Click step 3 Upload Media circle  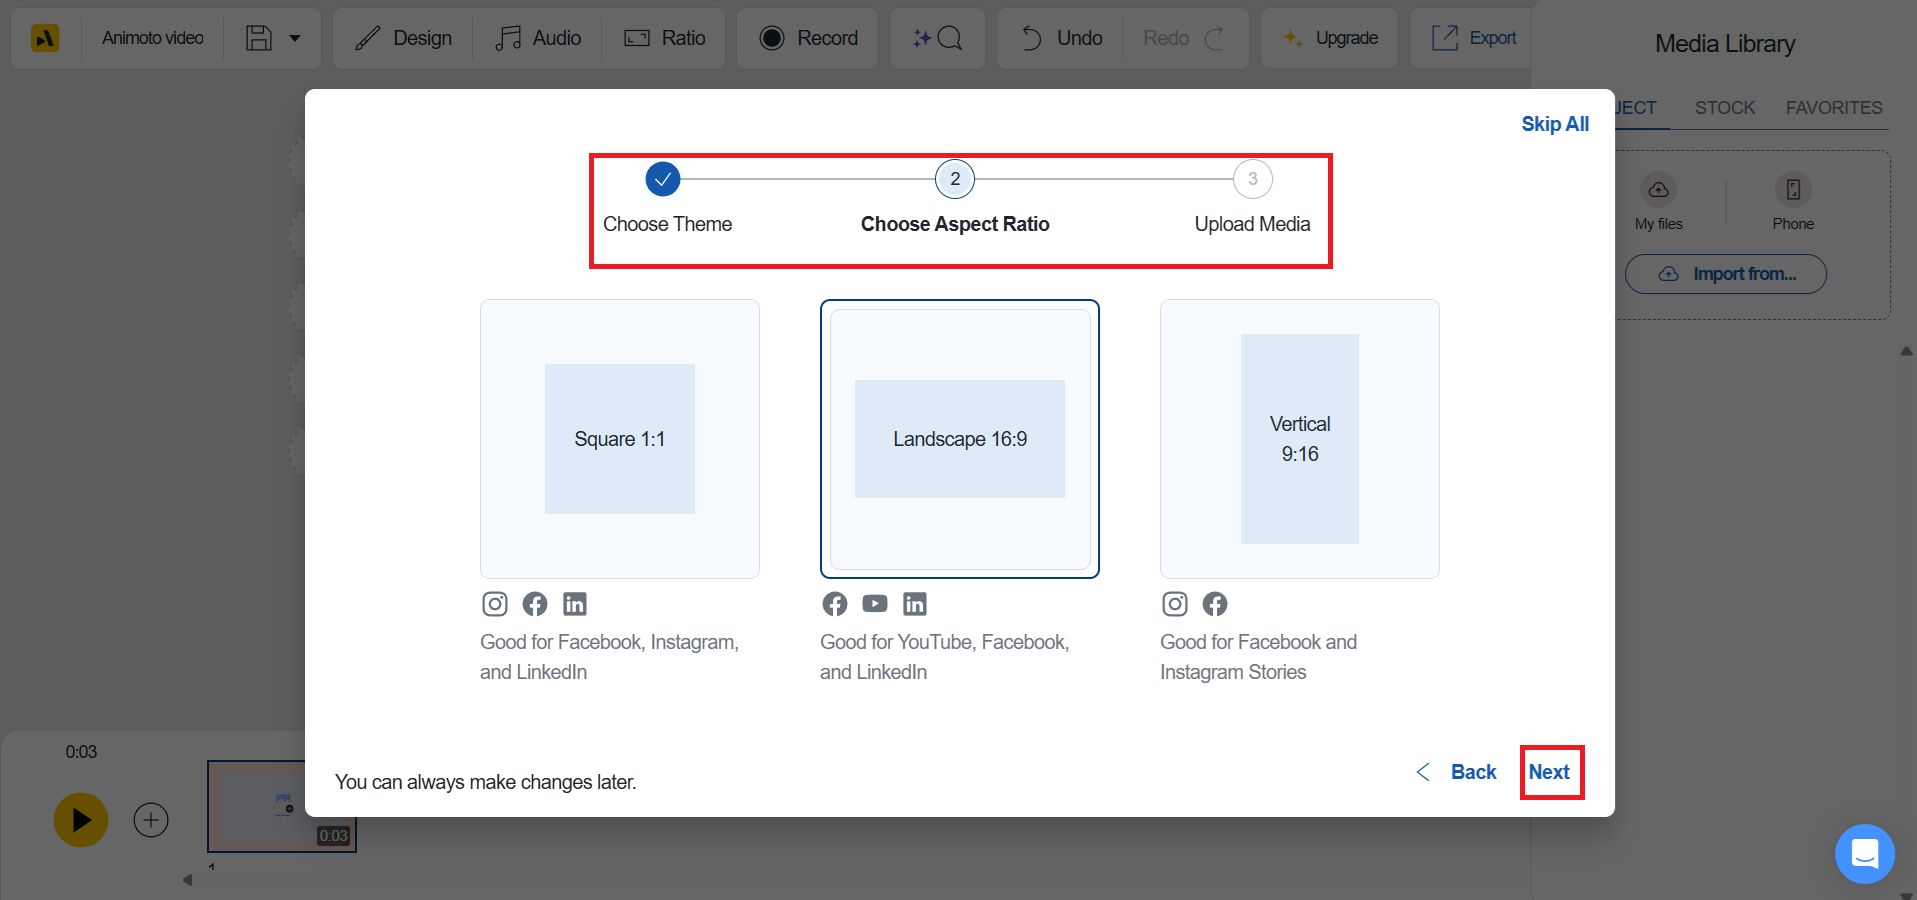1252,180
